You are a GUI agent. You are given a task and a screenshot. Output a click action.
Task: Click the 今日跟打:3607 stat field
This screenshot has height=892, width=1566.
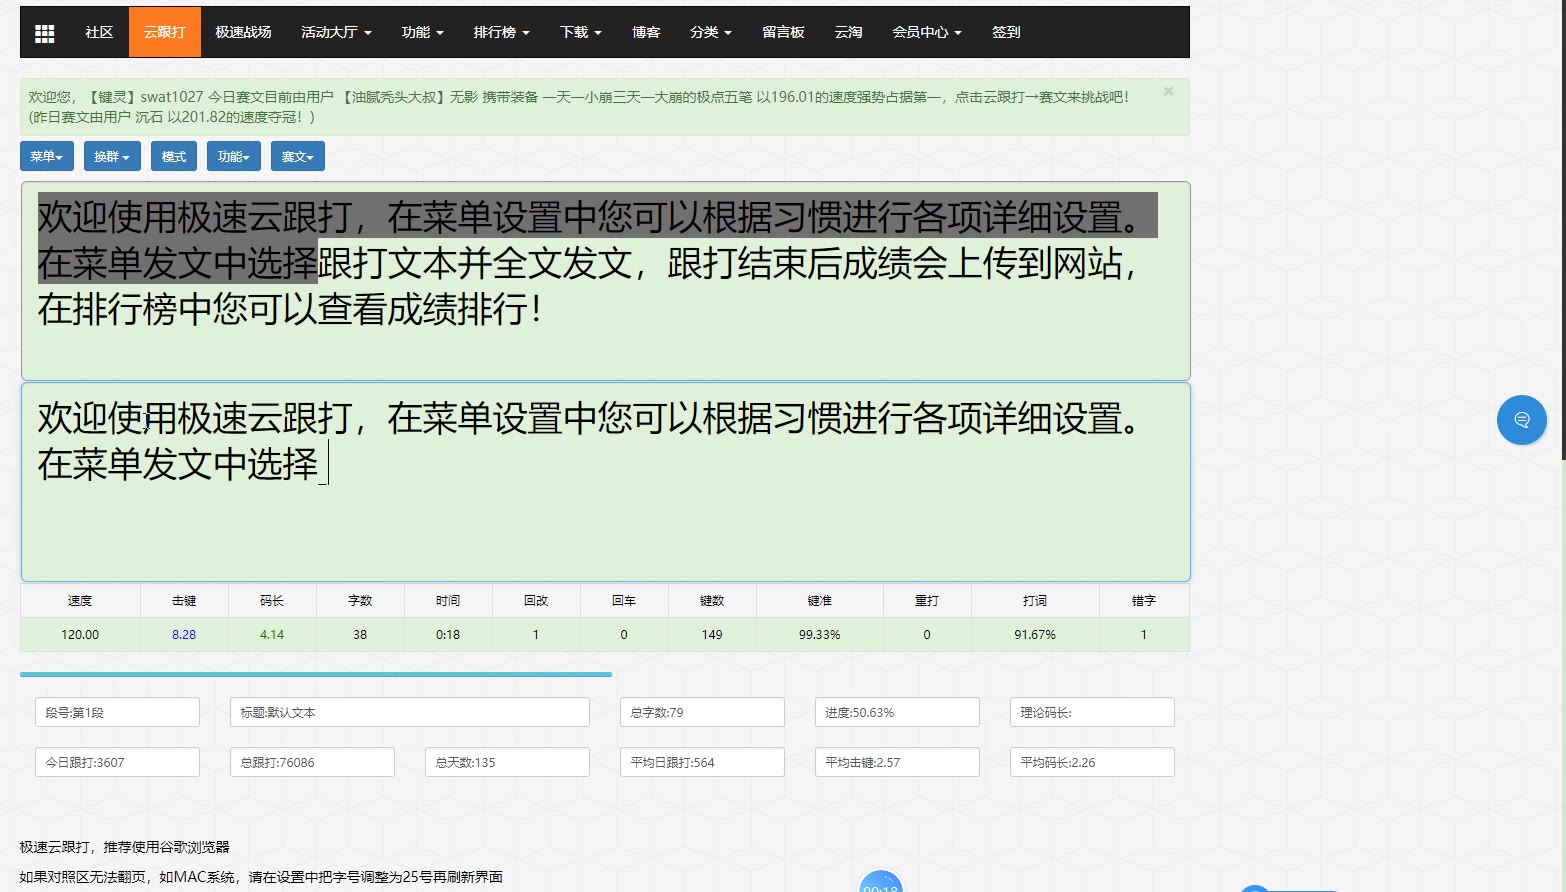(x=116, y=762)
